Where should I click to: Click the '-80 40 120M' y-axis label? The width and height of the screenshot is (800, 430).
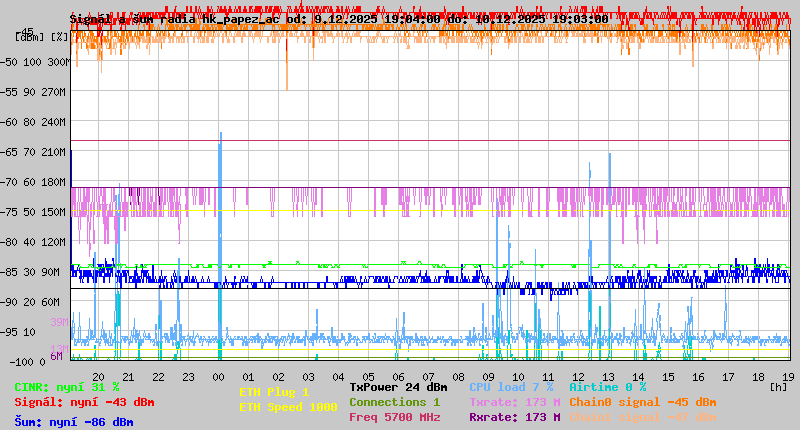point(35,242)
